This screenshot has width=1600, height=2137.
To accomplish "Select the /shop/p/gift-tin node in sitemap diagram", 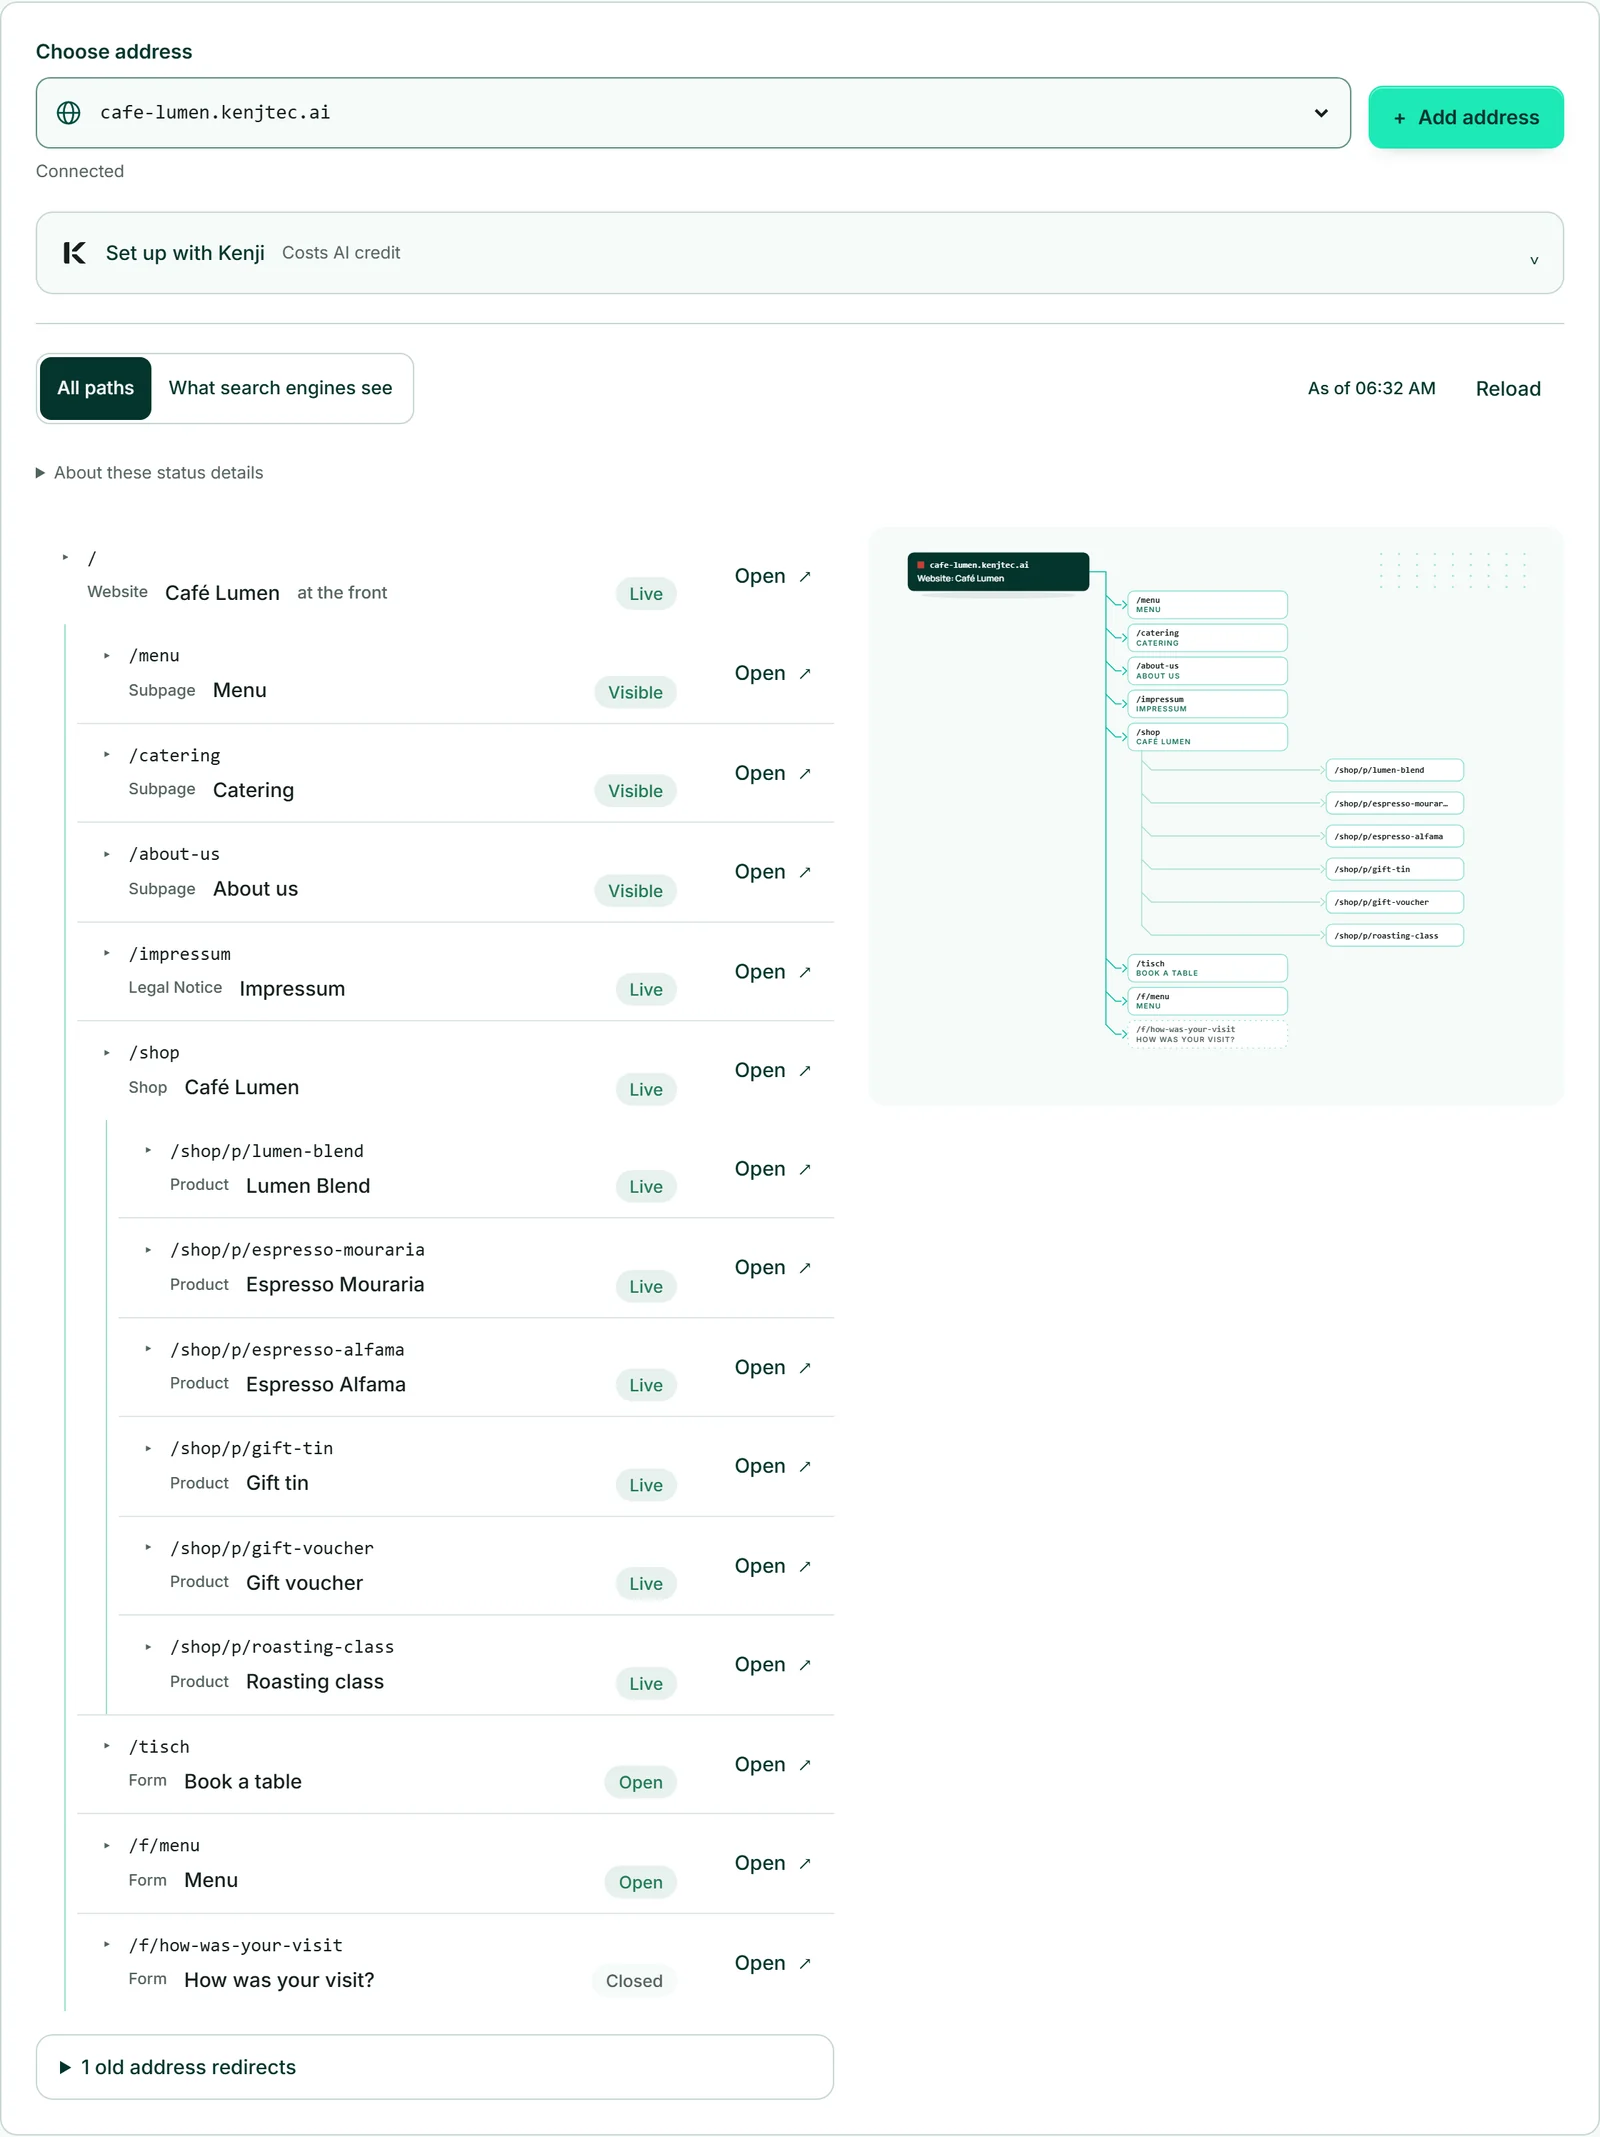I will pos(1395,869).
